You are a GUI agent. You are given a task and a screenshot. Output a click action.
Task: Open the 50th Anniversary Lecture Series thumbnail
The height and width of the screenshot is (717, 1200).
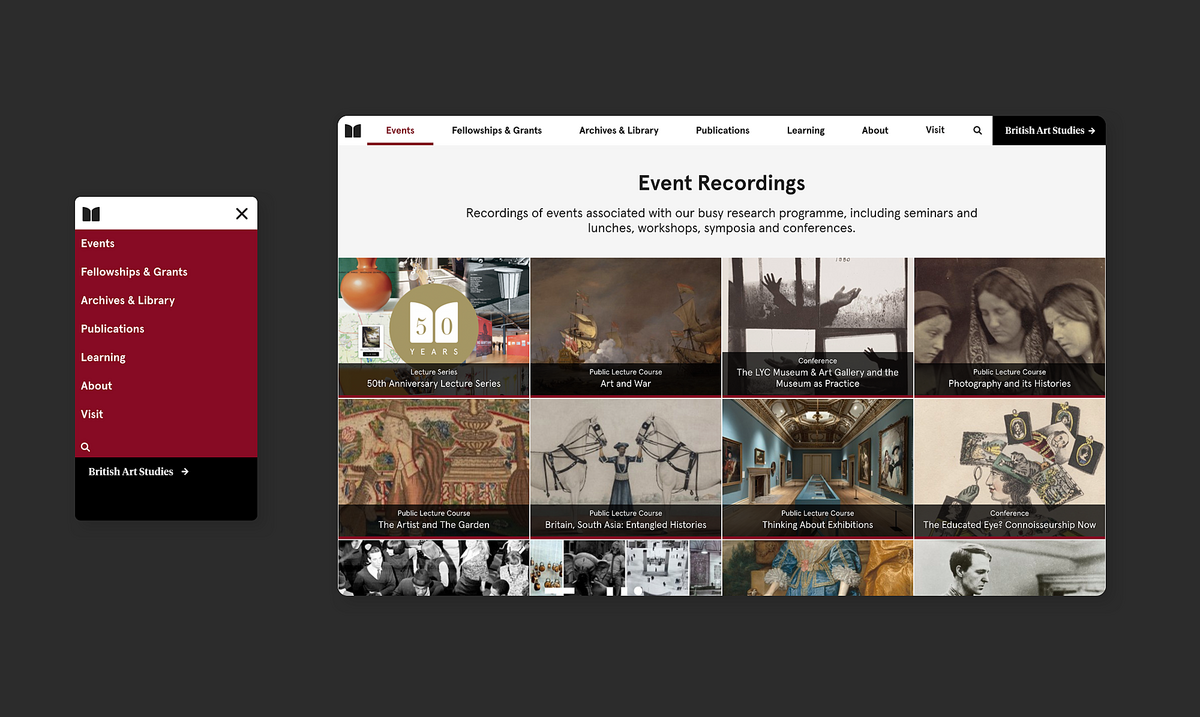tap(433, 327)
